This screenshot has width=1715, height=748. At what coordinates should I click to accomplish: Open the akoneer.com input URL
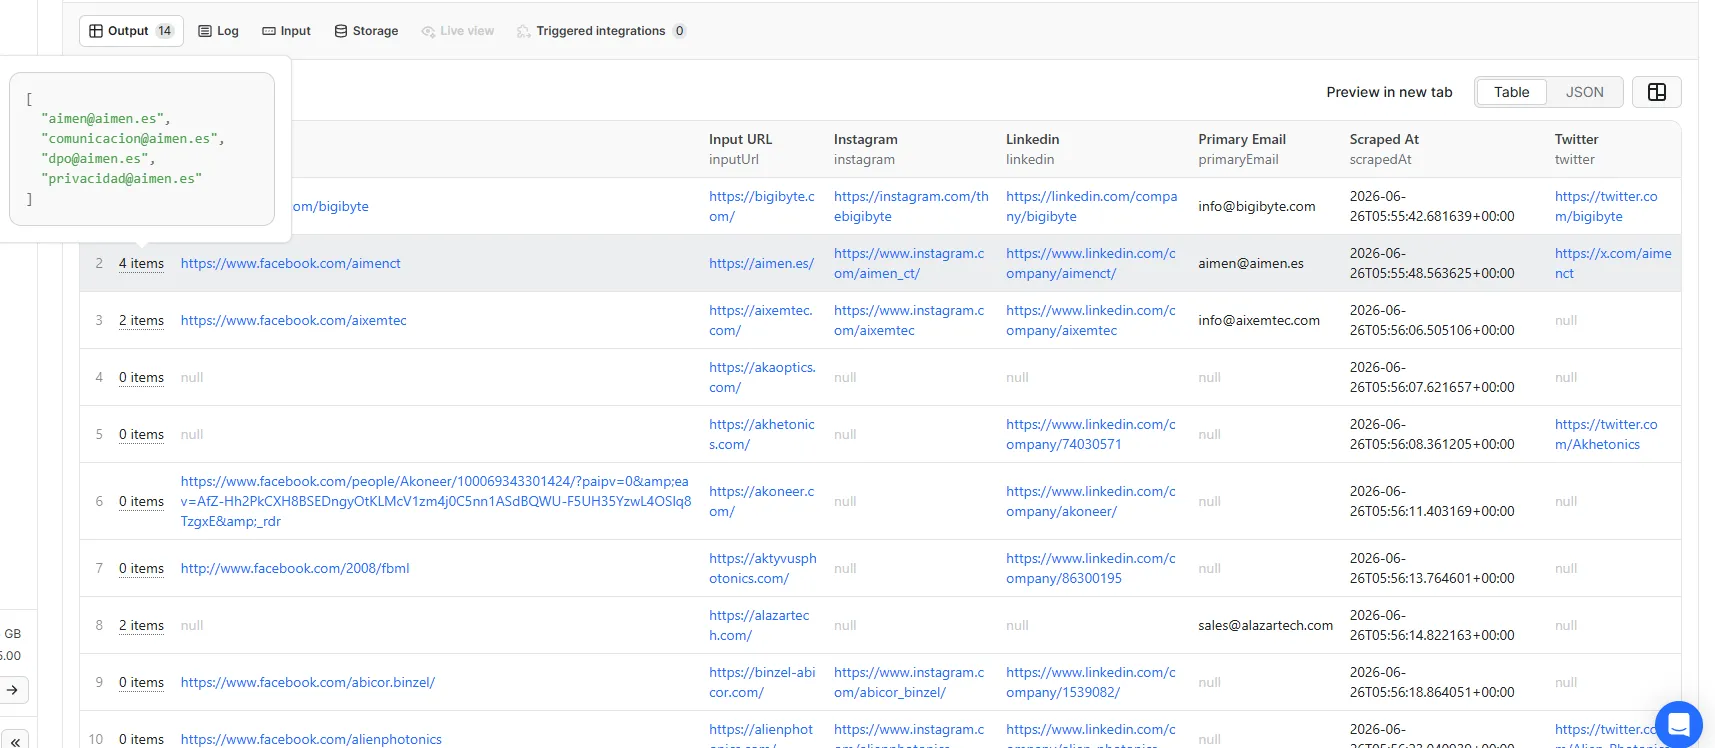point(762,501)
